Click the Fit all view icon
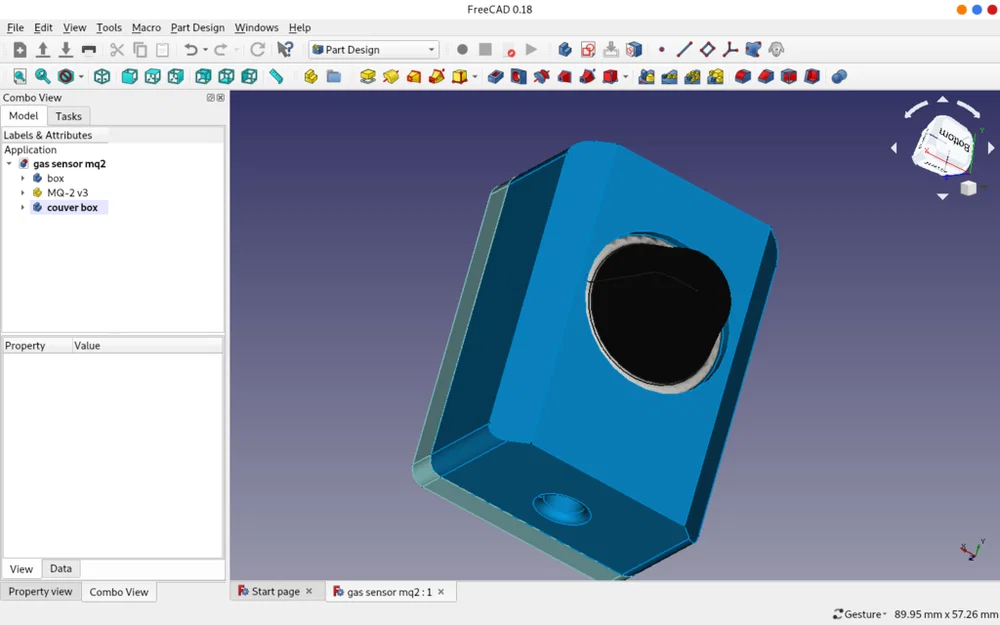 (20, 77)
